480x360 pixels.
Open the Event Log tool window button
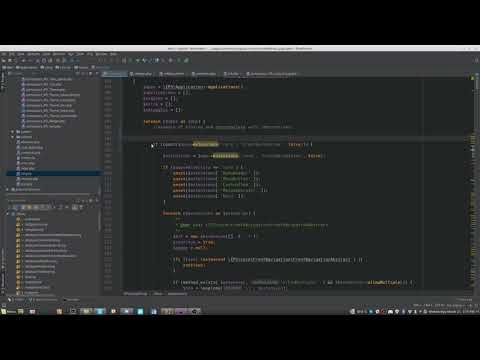pyautogui.click(x=464, y=300)
